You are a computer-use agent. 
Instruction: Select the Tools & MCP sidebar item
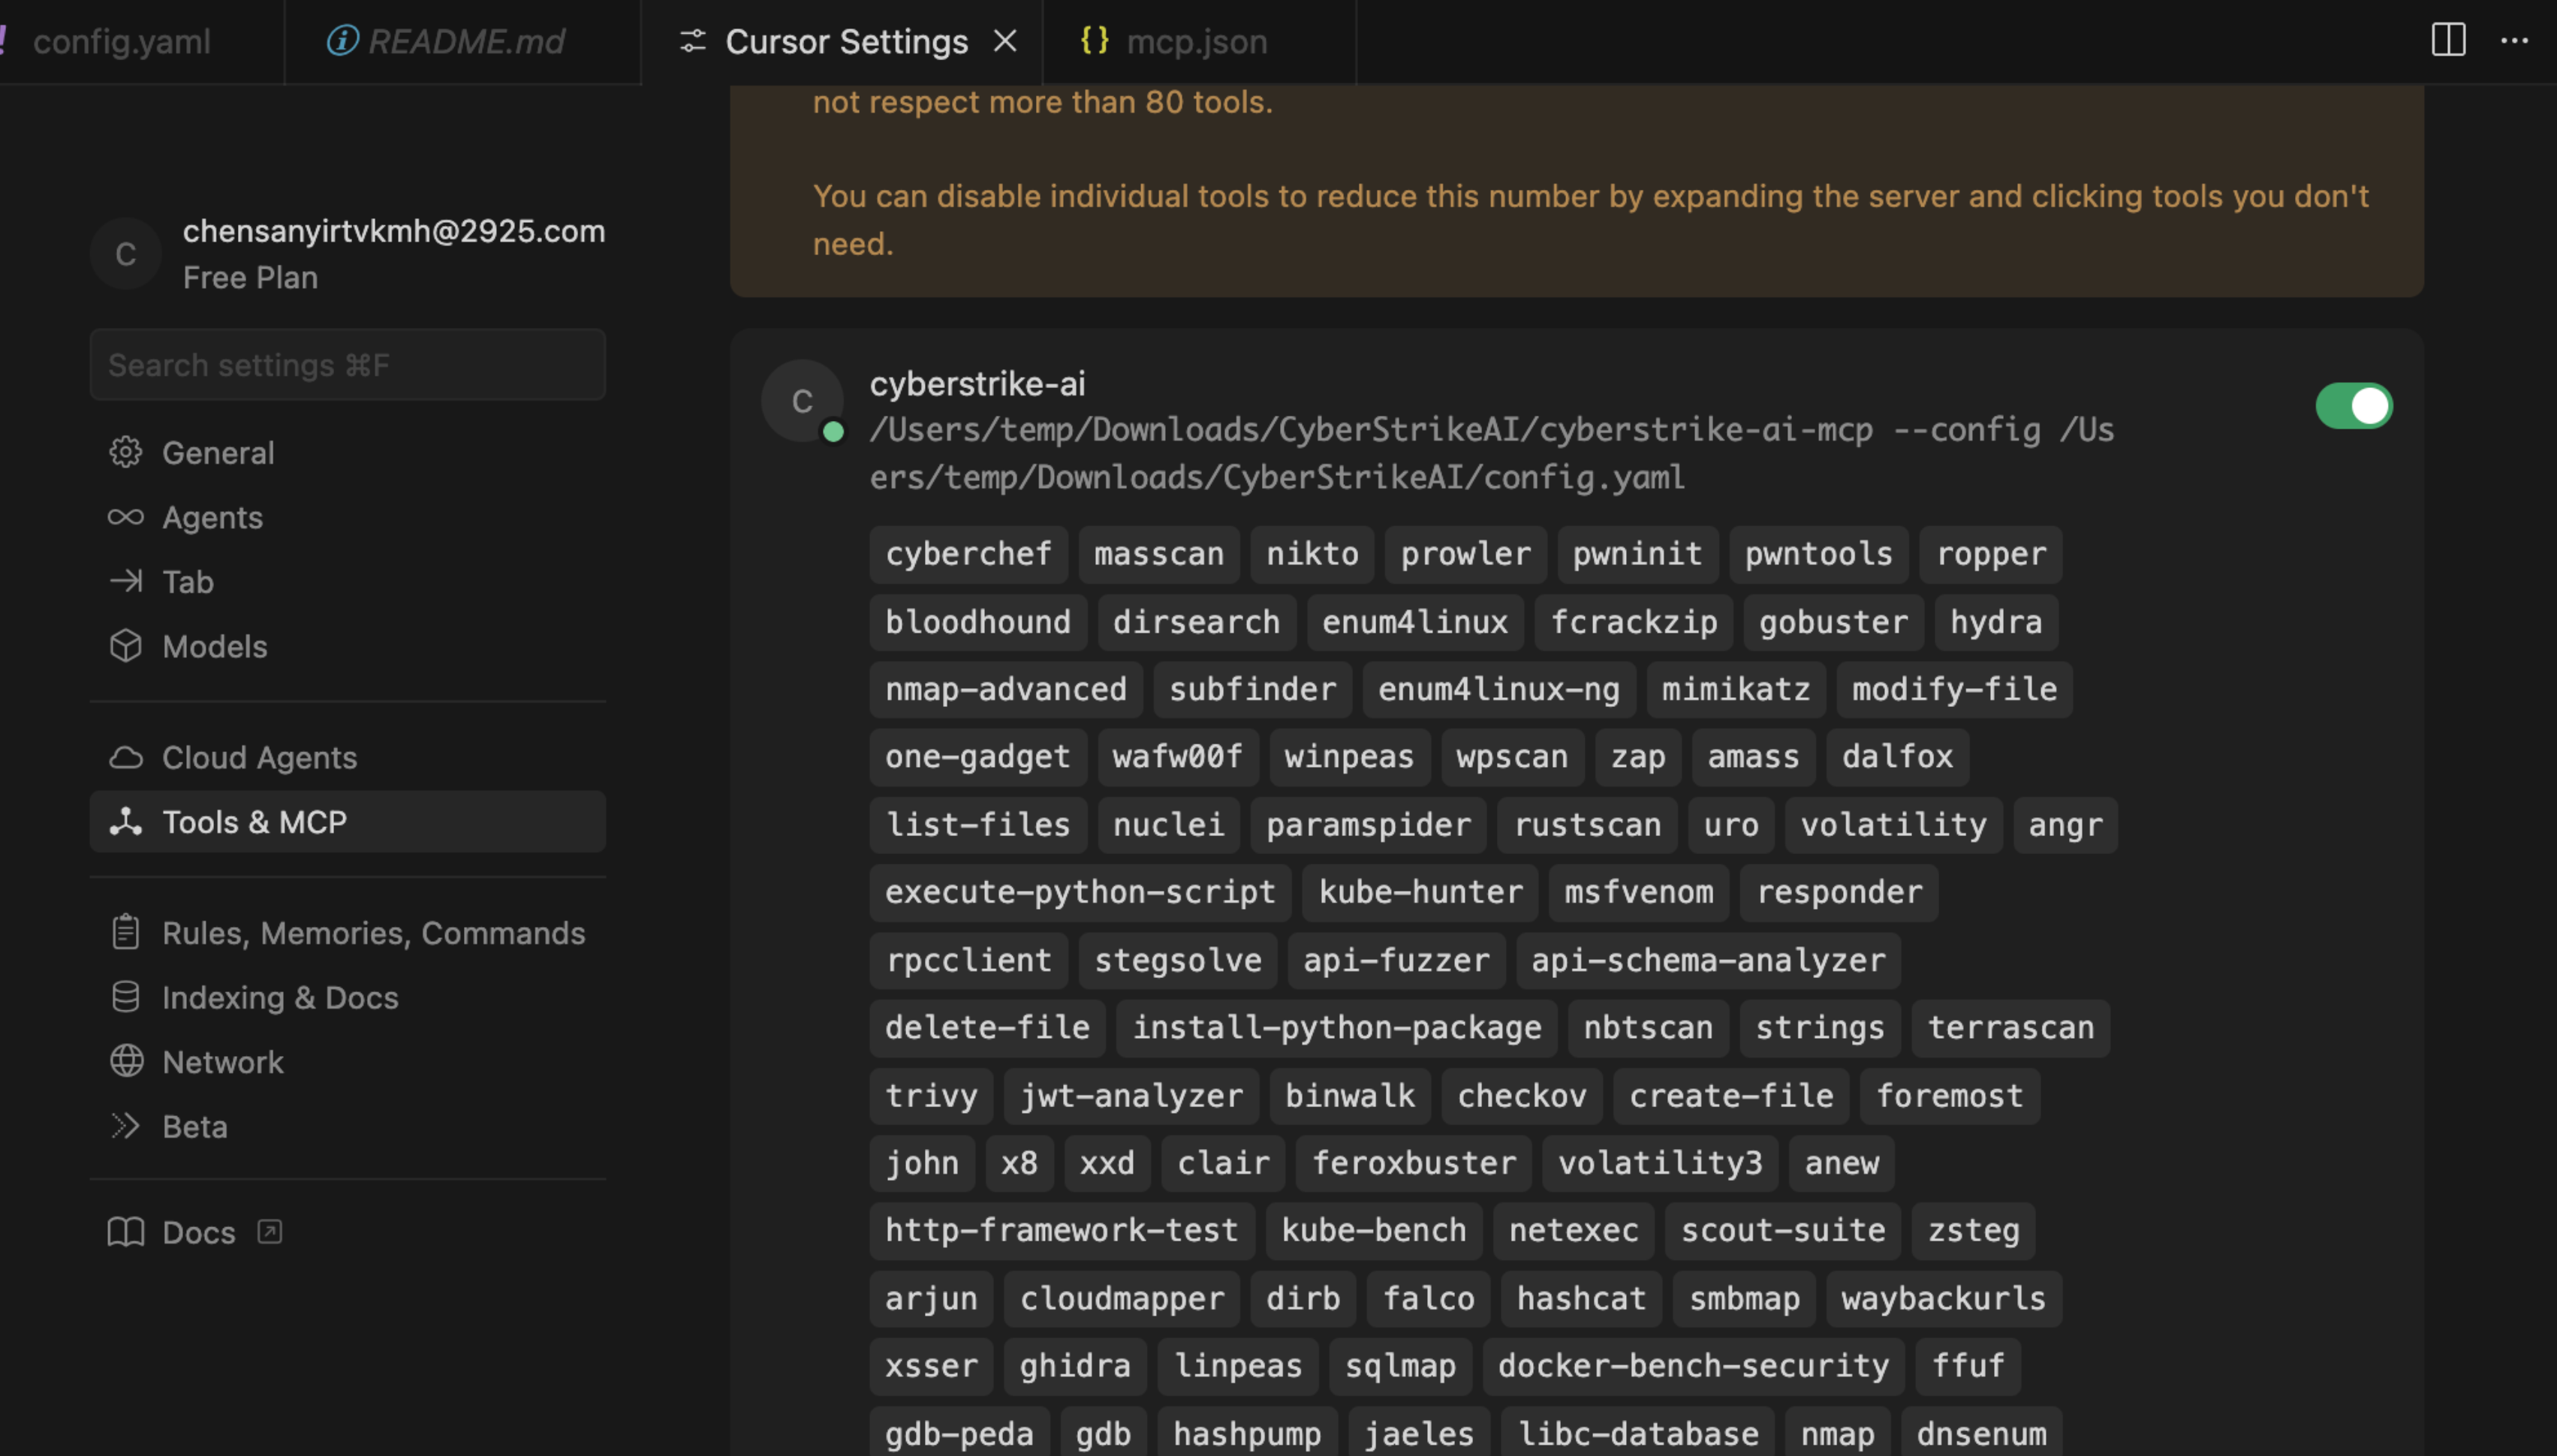256,821
